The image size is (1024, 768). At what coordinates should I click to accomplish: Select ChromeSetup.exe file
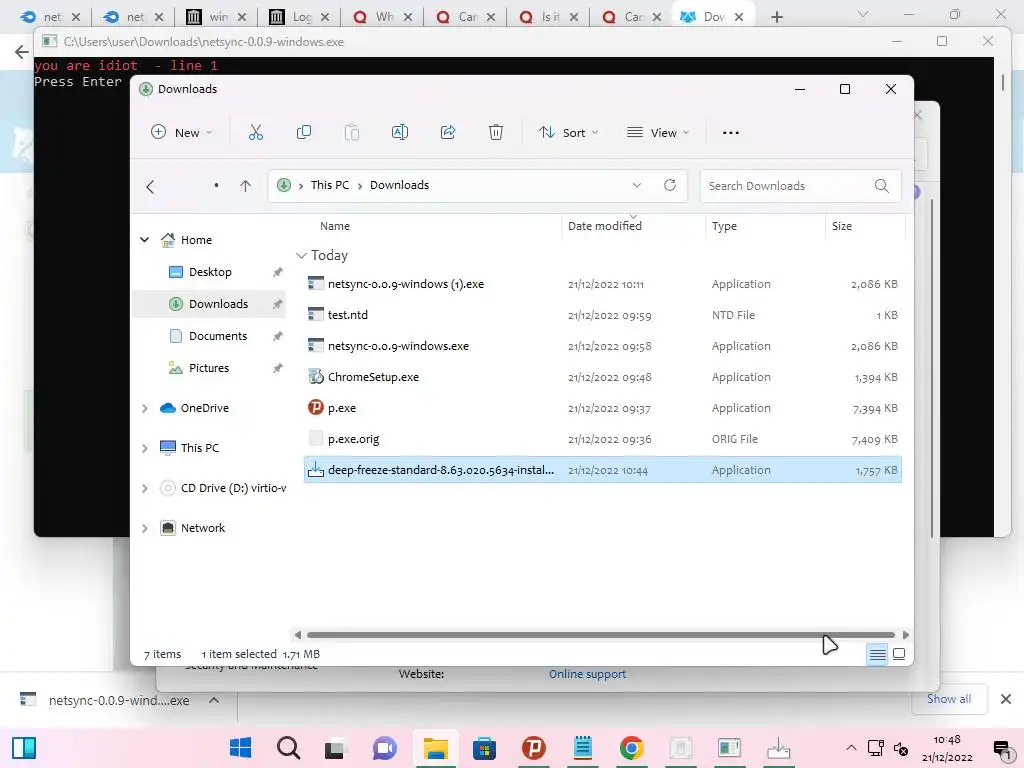[x=603, y=377]
